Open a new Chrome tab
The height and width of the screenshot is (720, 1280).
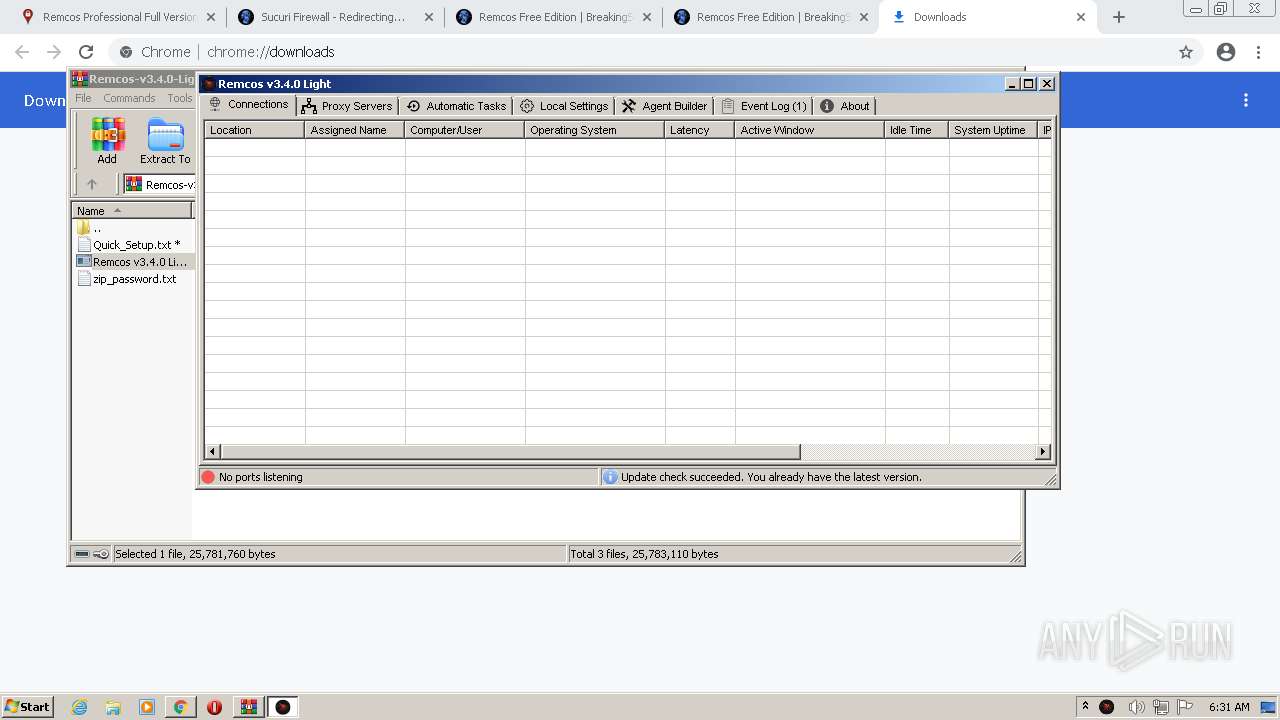pyautogui.click(x=1119, y=17)
